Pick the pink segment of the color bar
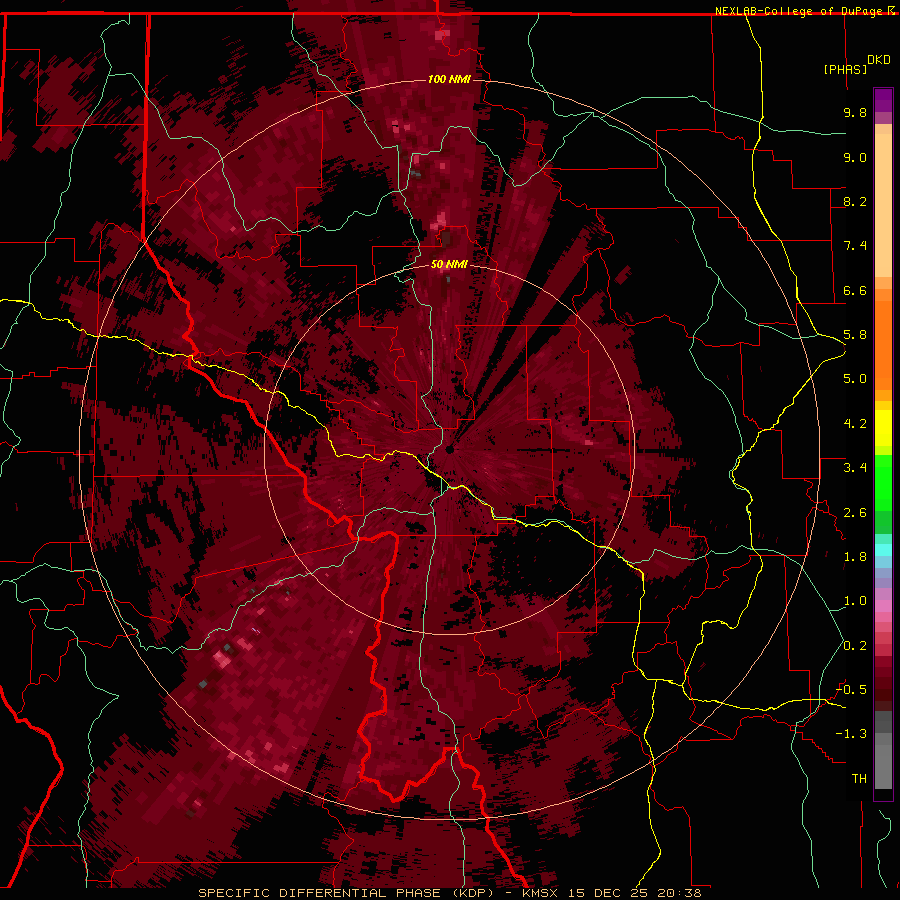This screenshot has width=900, height=900. pyautogui.click(x=883, y=606)
